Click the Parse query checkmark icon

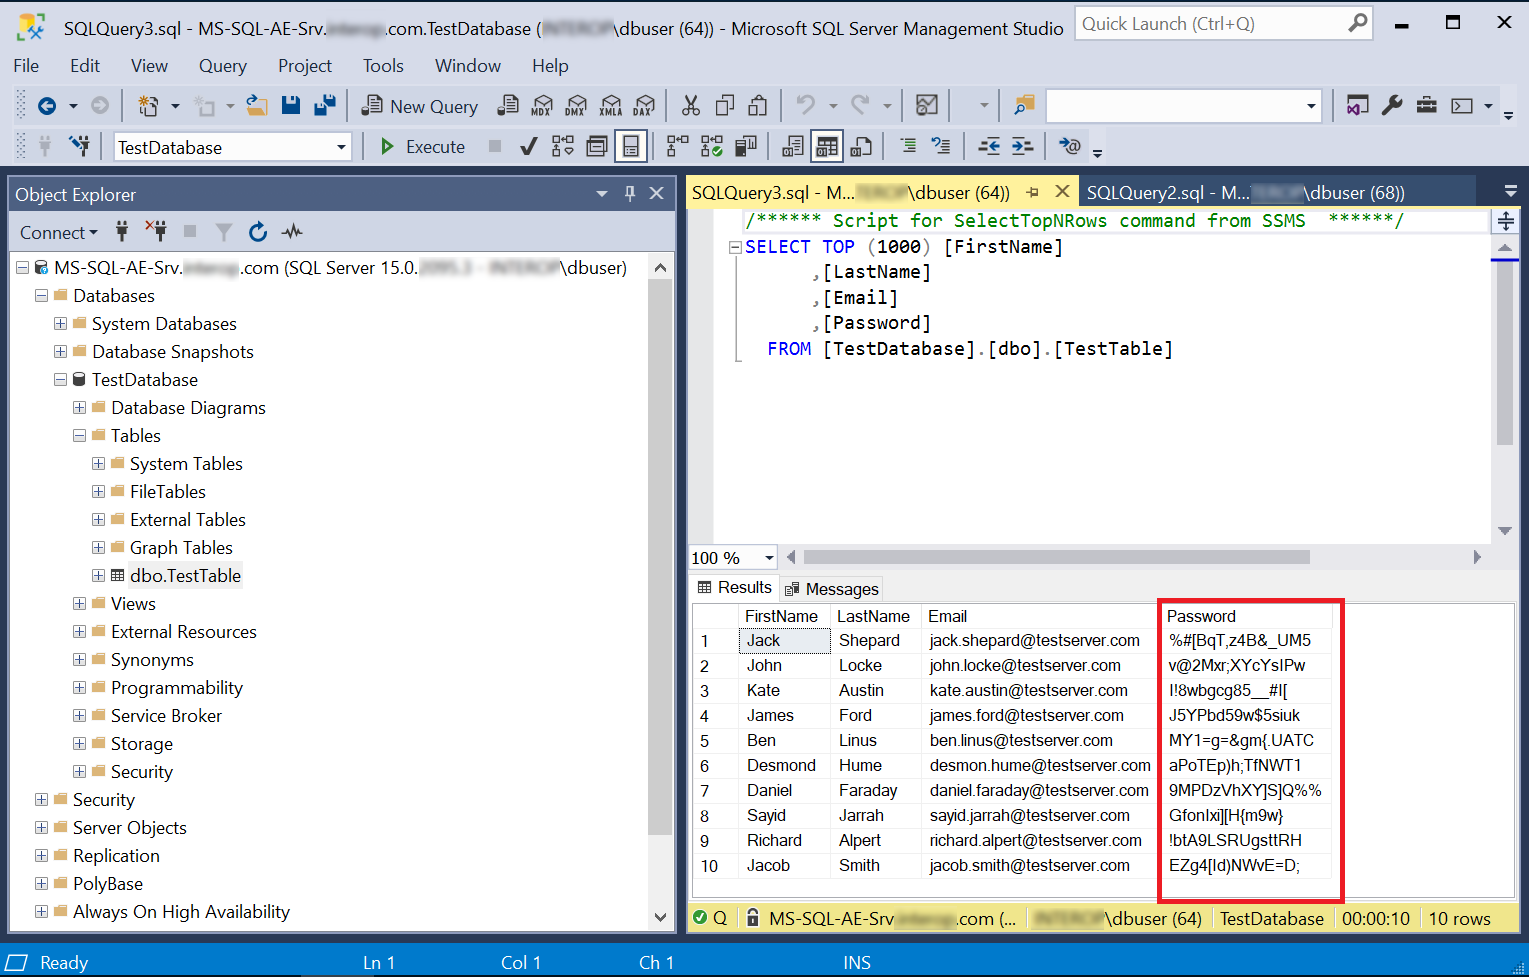529,147
